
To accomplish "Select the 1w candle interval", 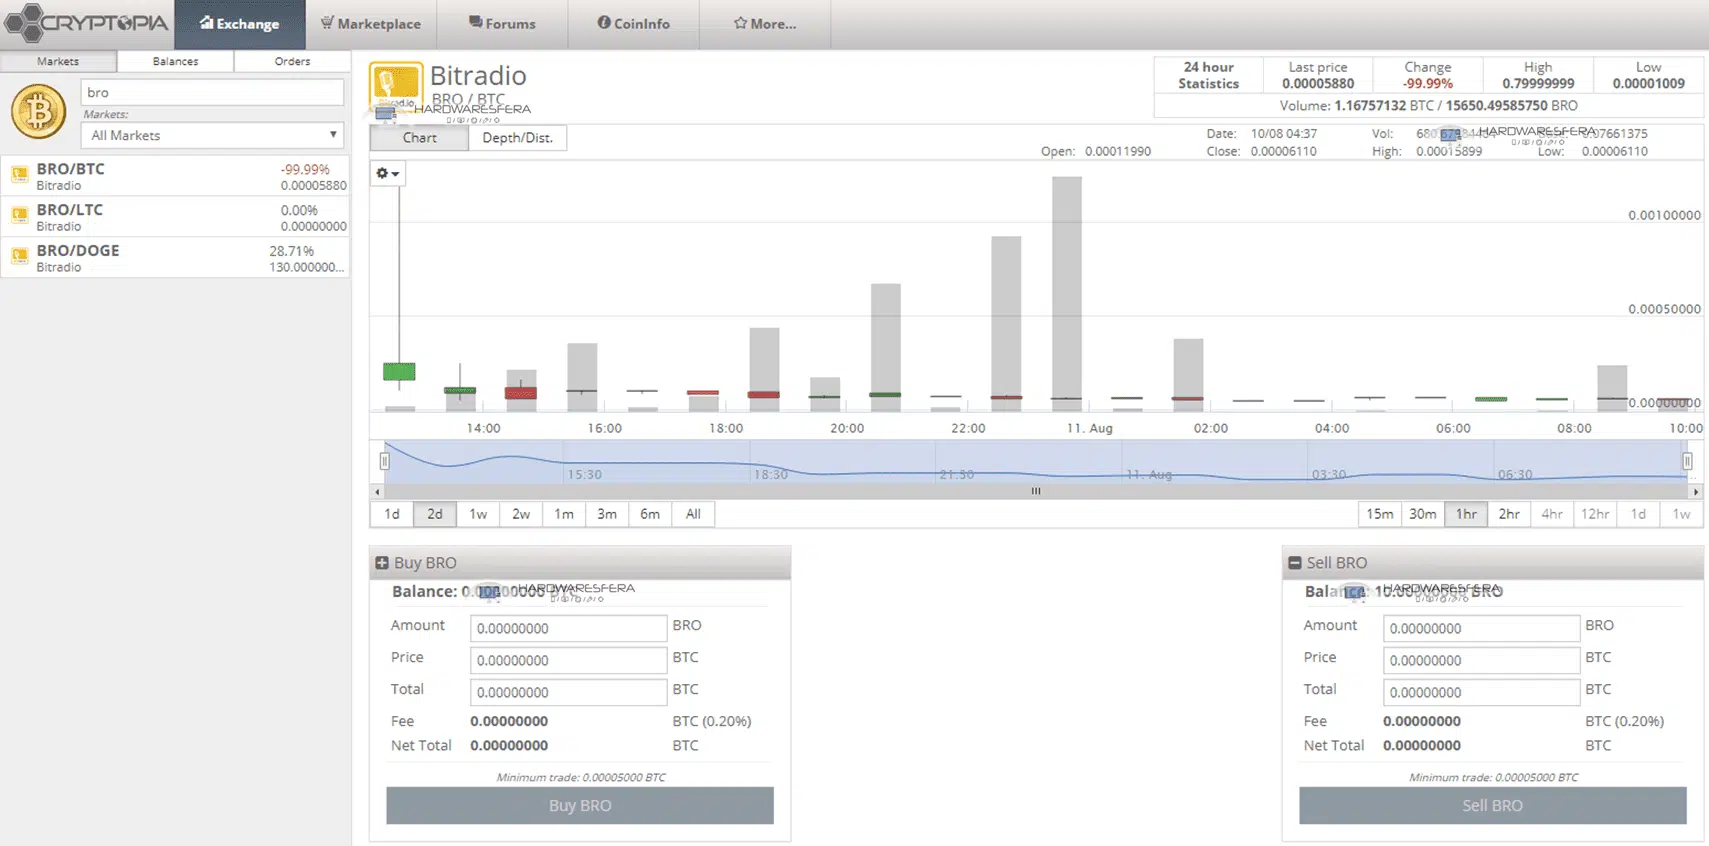I will [x=1681, y=514].
